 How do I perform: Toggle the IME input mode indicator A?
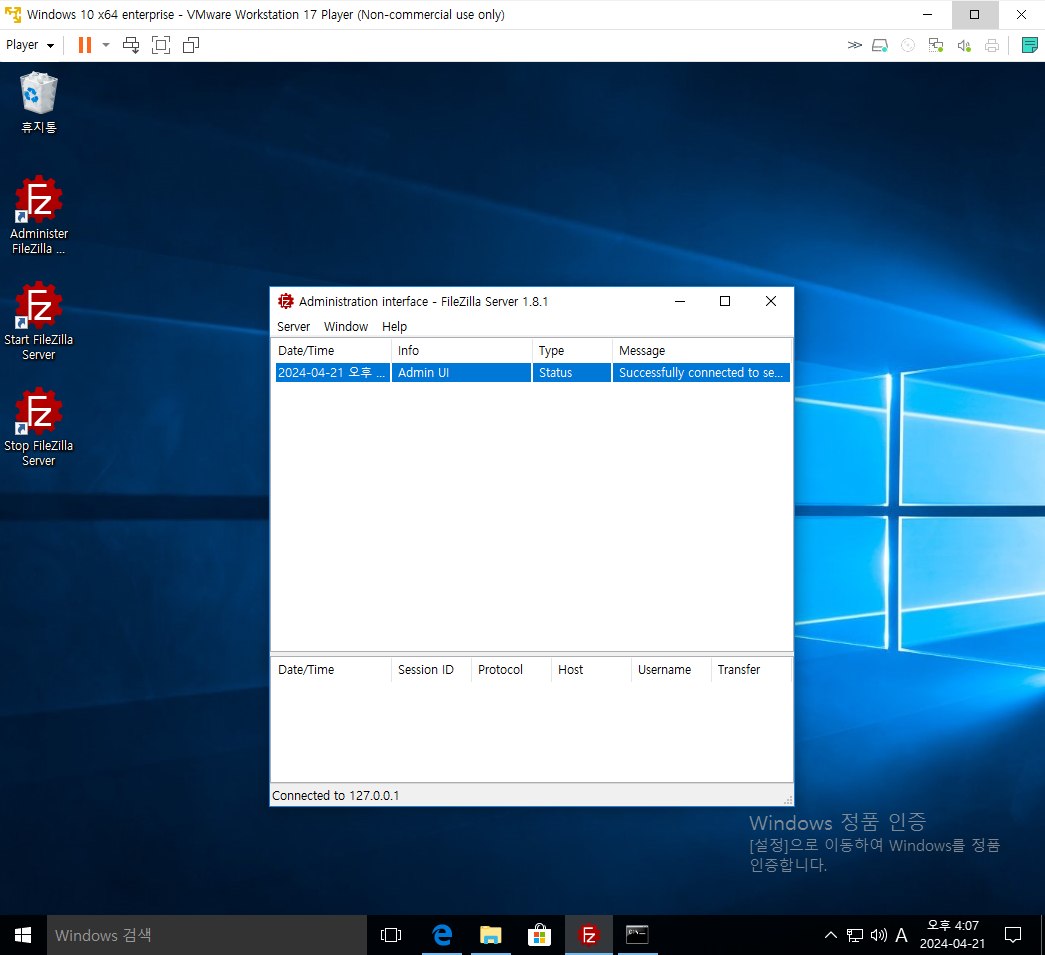[x=901, y=935]
